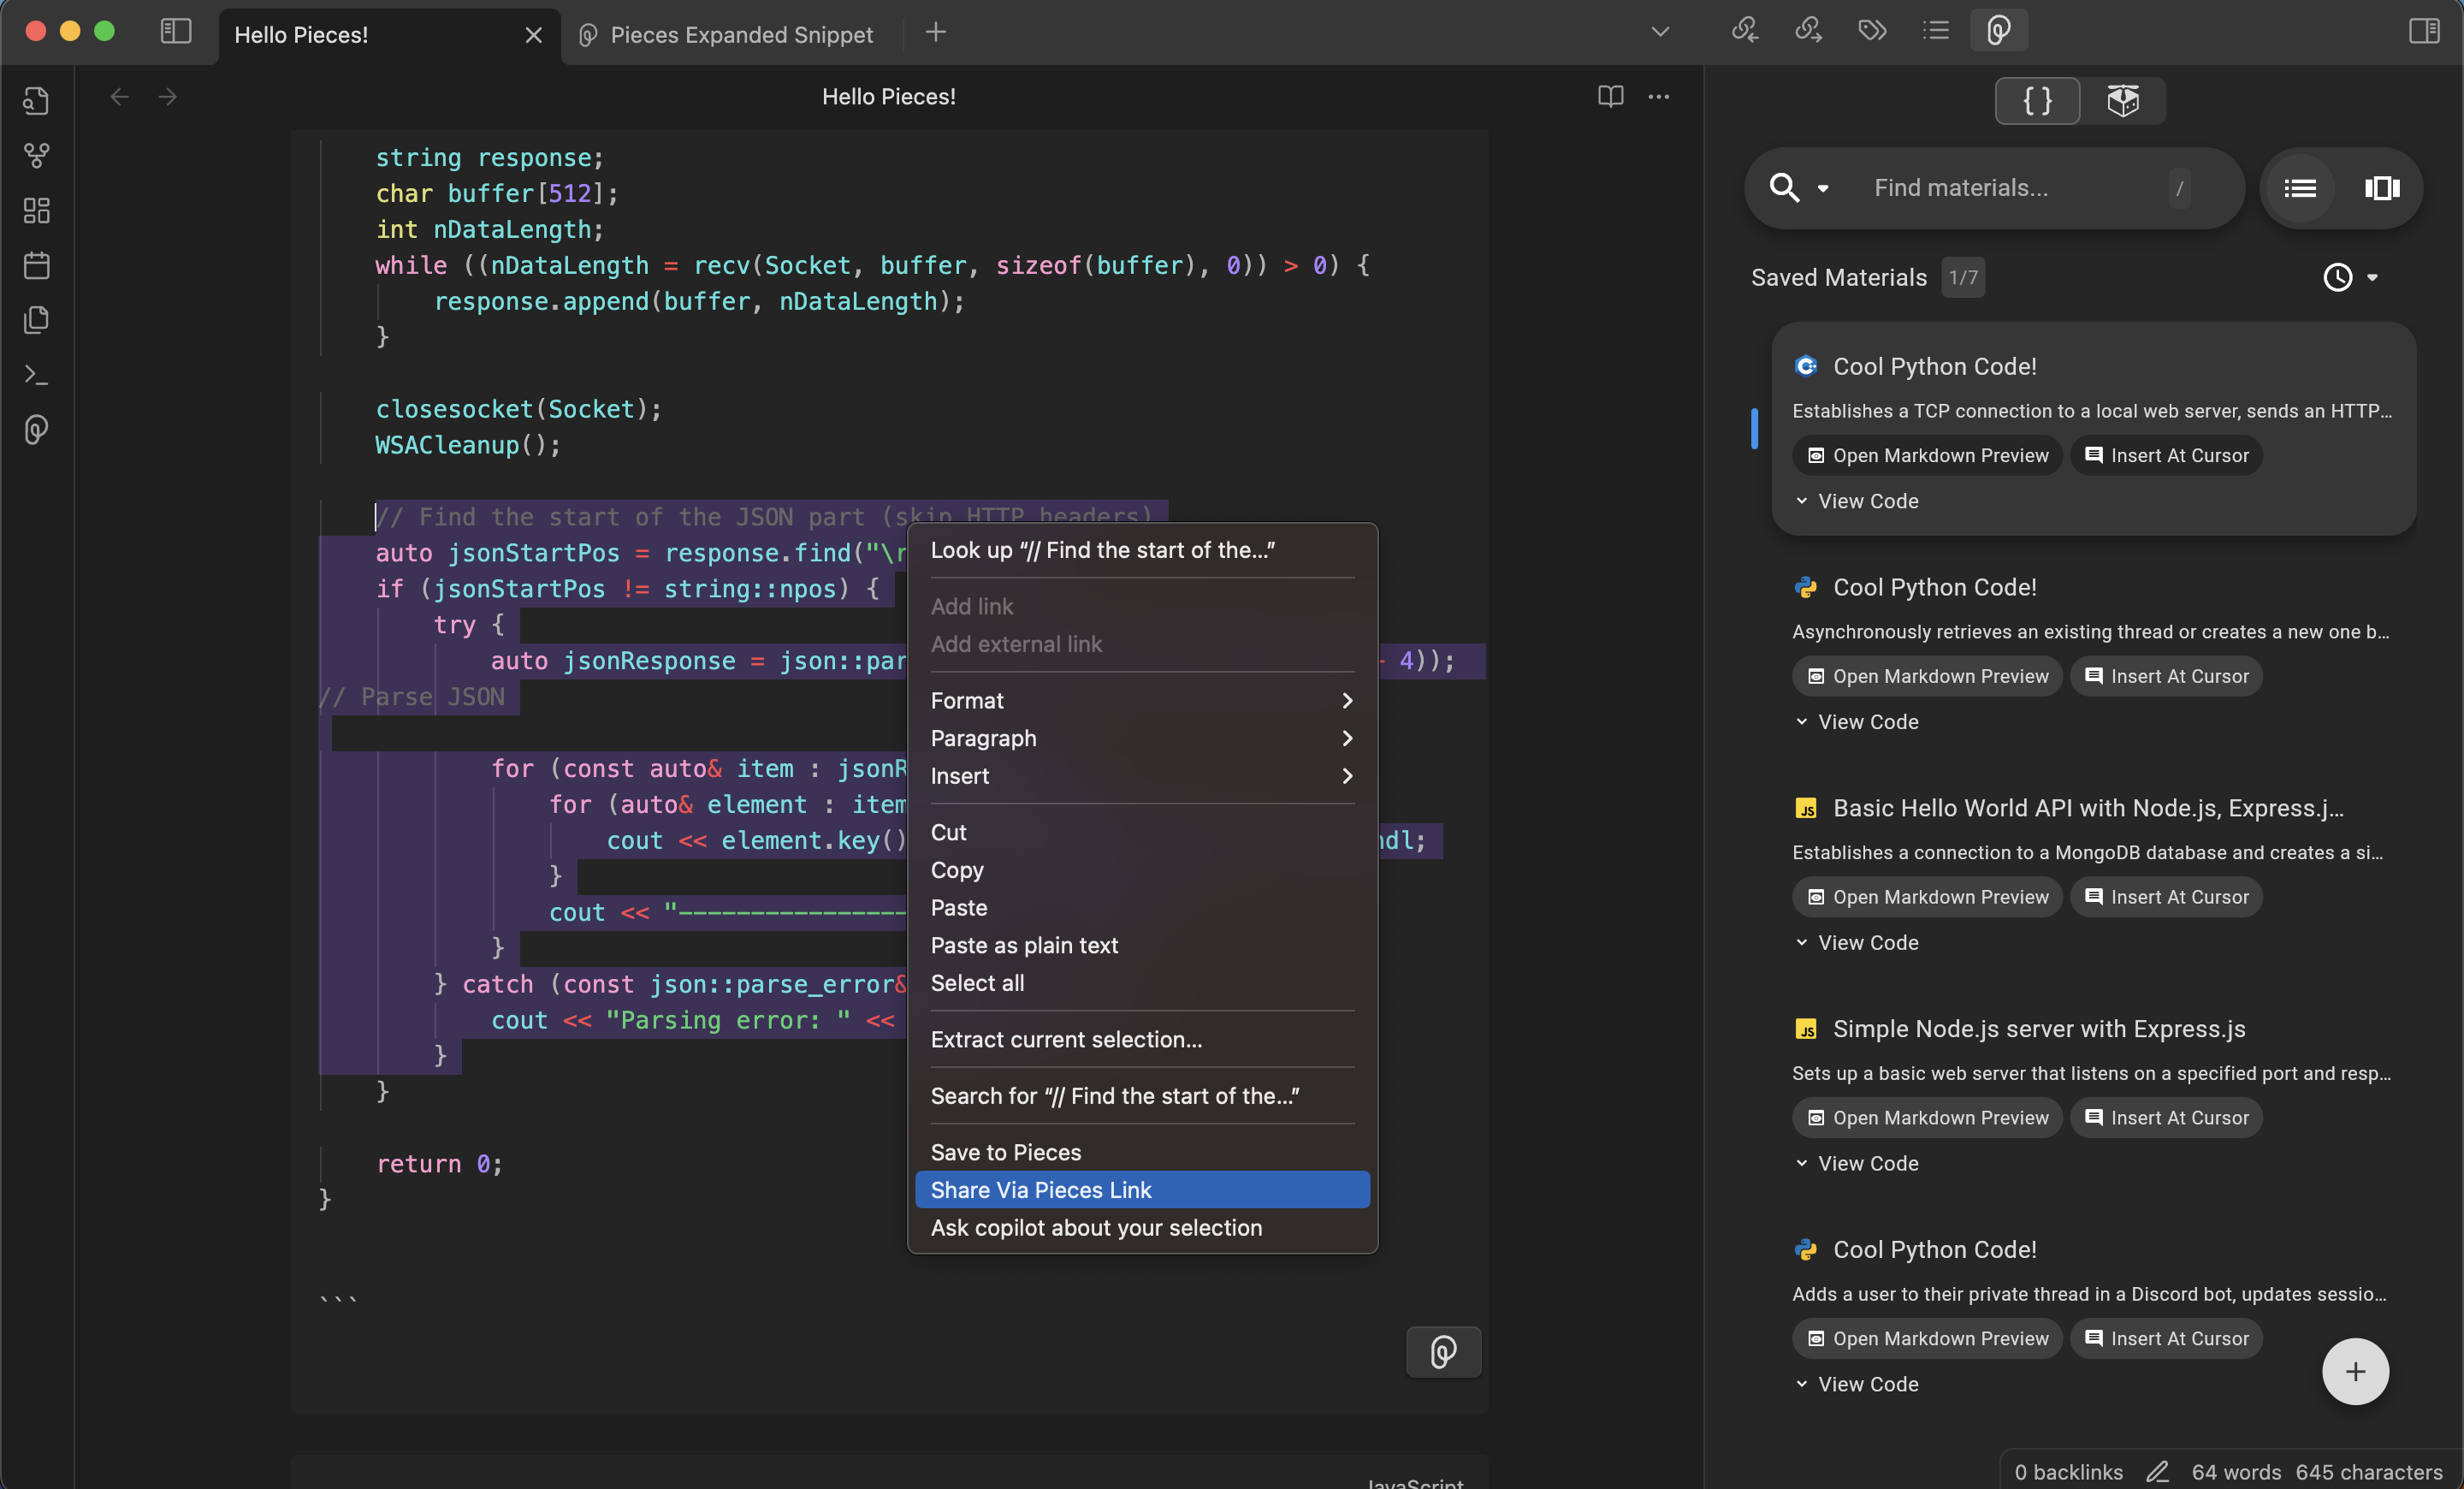Open command palette terminal icon
This screenshot has width=2464, height=1489.
tap(36, 375)
